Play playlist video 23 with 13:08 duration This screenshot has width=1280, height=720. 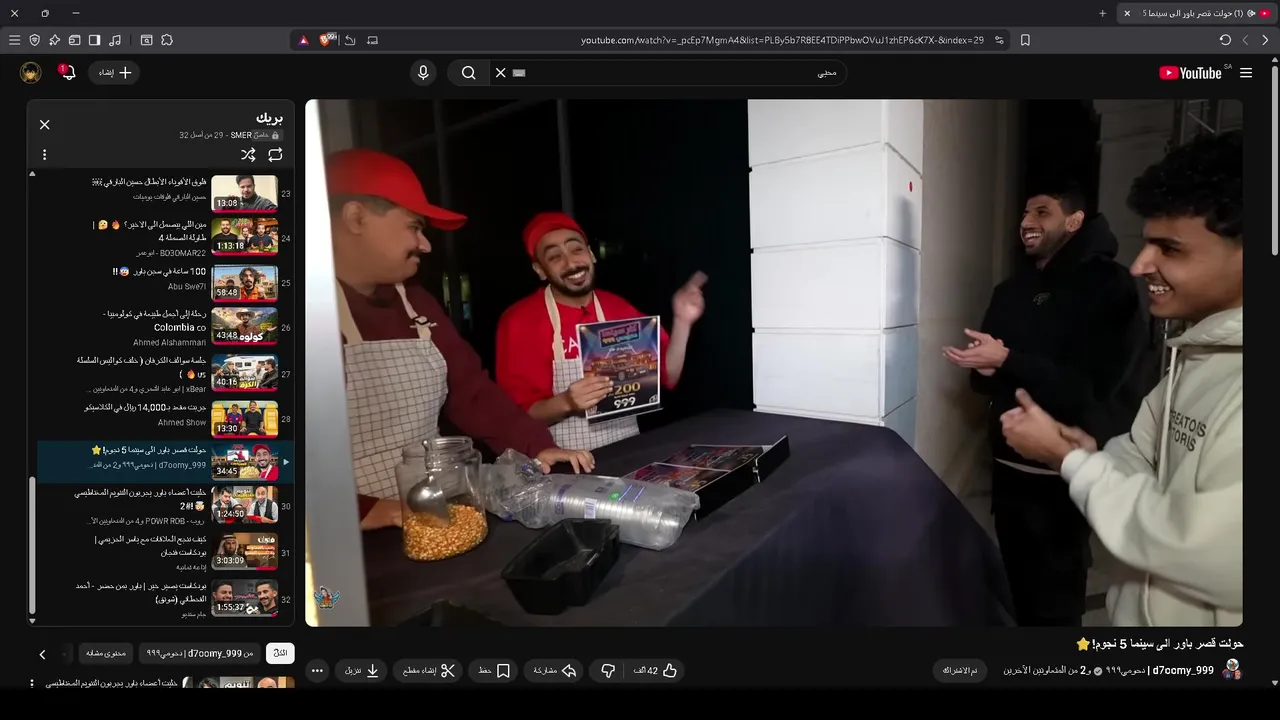166,192
